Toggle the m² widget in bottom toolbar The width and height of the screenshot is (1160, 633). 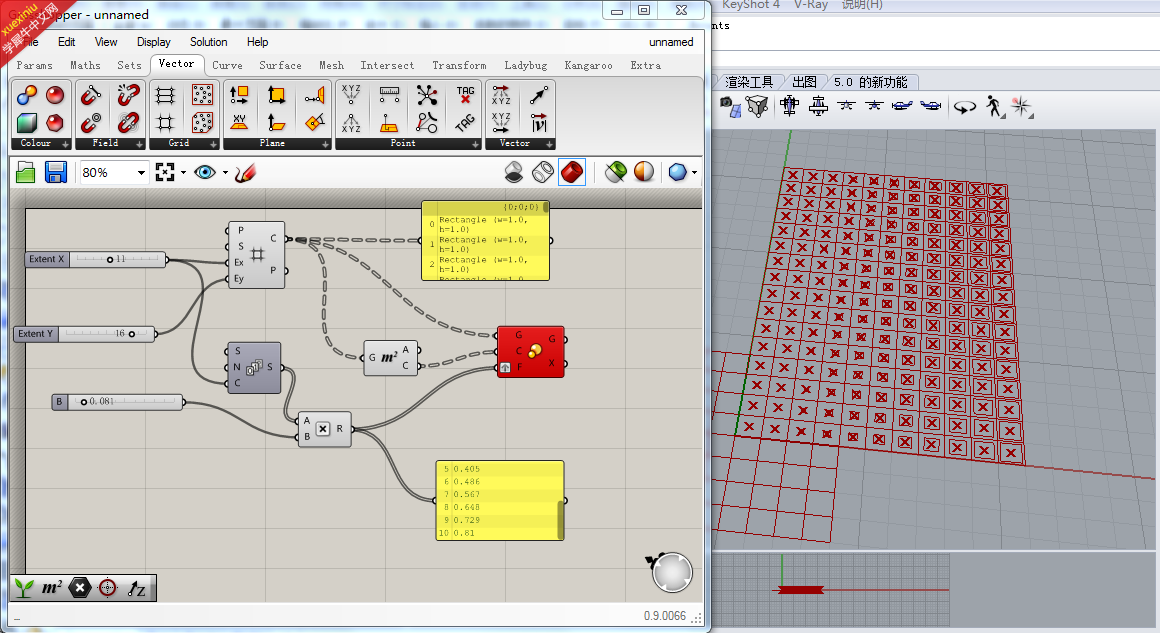(x=51, y=588)
